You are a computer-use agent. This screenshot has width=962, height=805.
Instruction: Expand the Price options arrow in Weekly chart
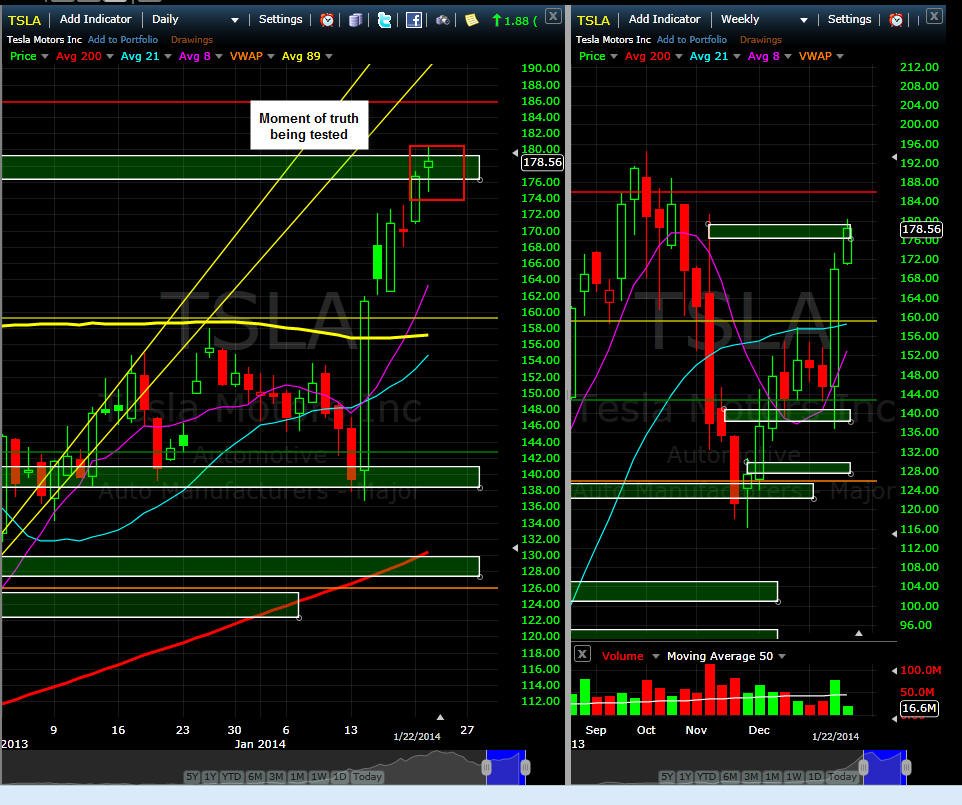coord(614,56)
